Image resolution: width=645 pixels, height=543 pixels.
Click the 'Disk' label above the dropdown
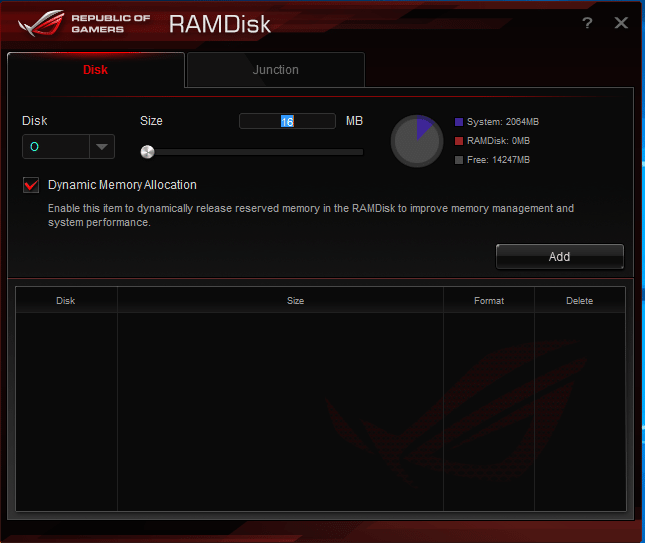coord(35,121)
